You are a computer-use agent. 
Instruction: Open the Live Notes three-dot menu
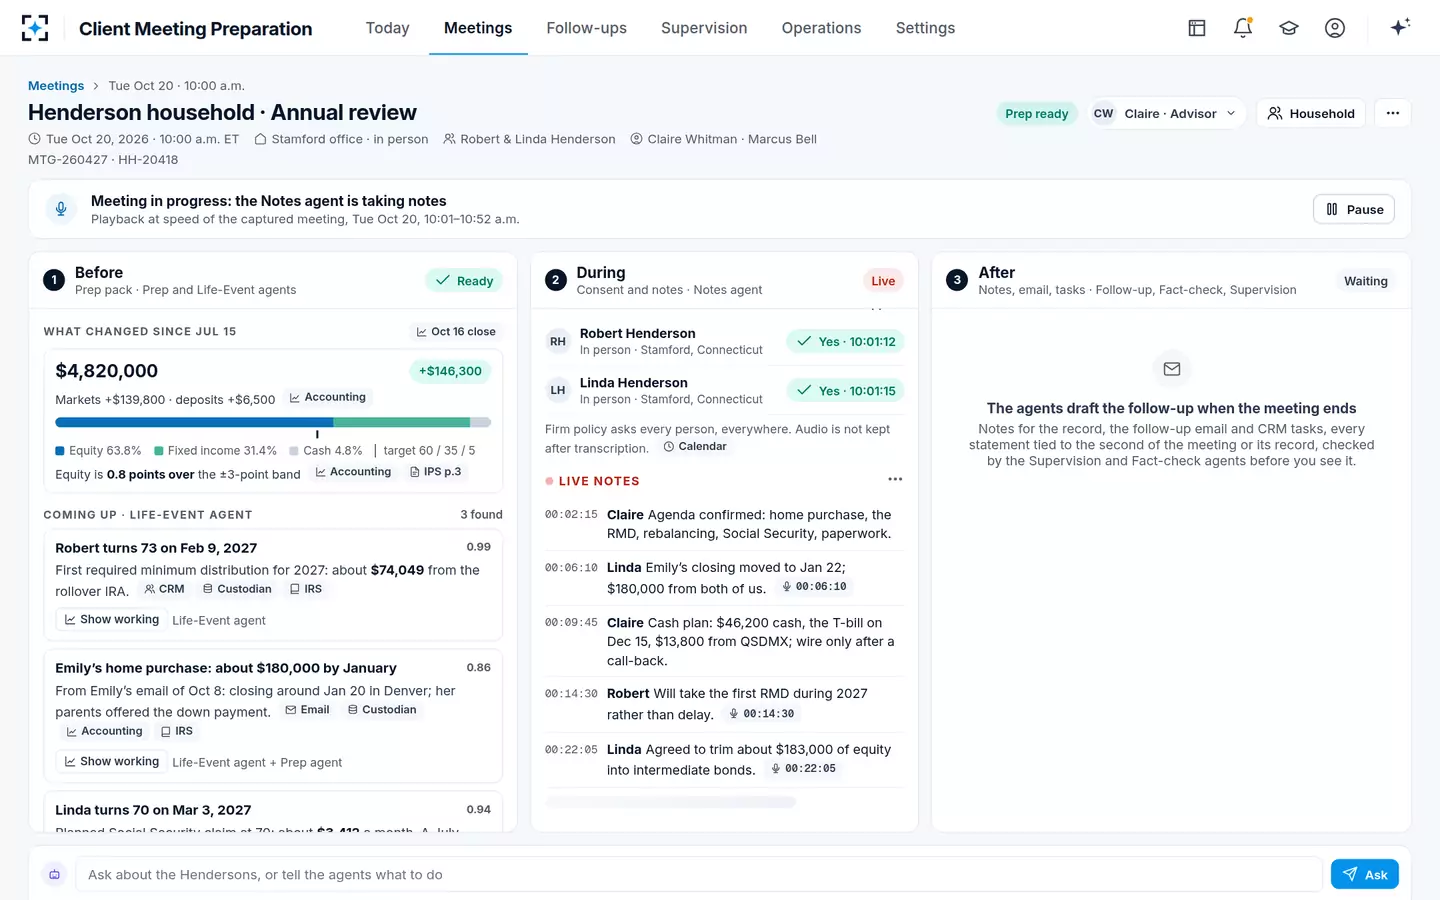tap(895, 480)
